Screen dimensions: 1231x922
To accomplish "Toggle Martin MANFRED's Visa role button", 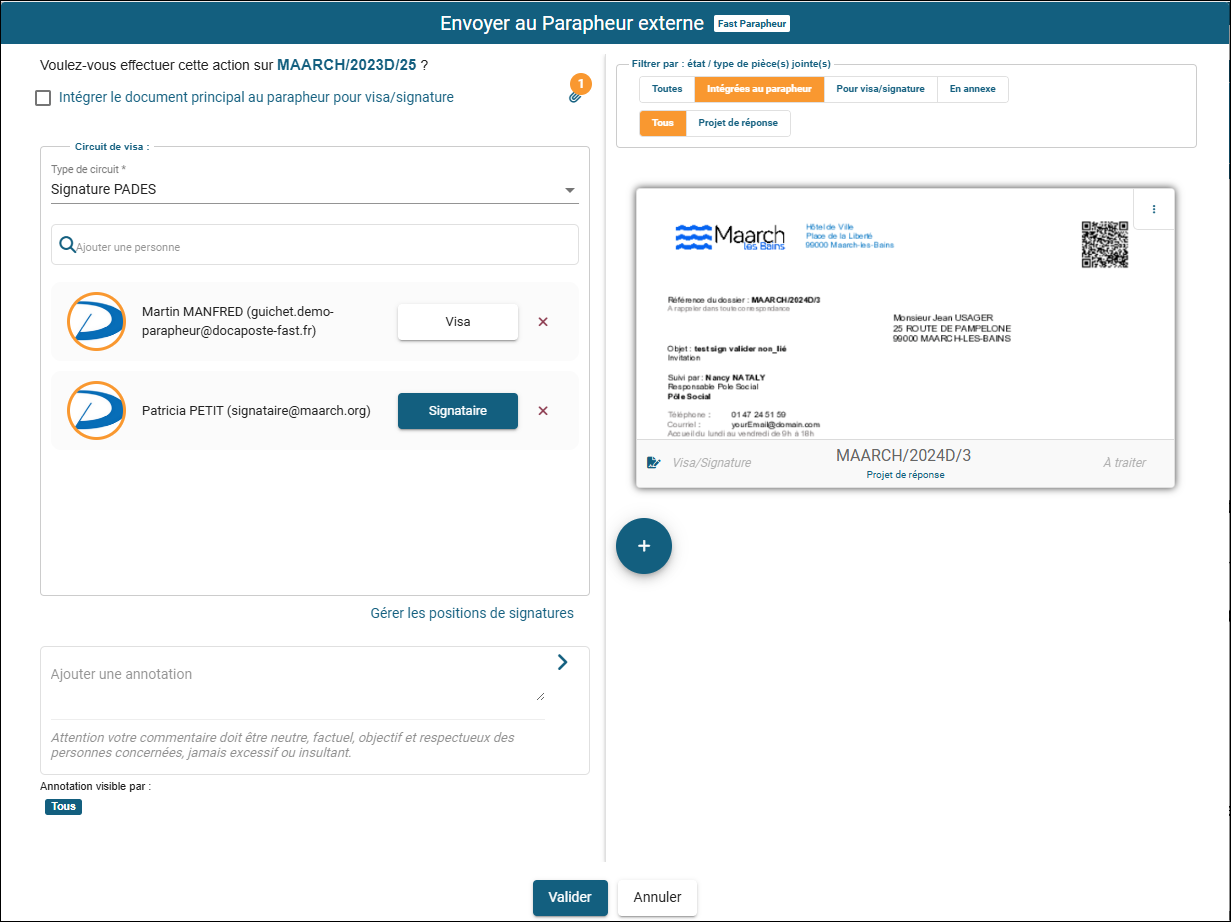I will [x=457, y=322].
